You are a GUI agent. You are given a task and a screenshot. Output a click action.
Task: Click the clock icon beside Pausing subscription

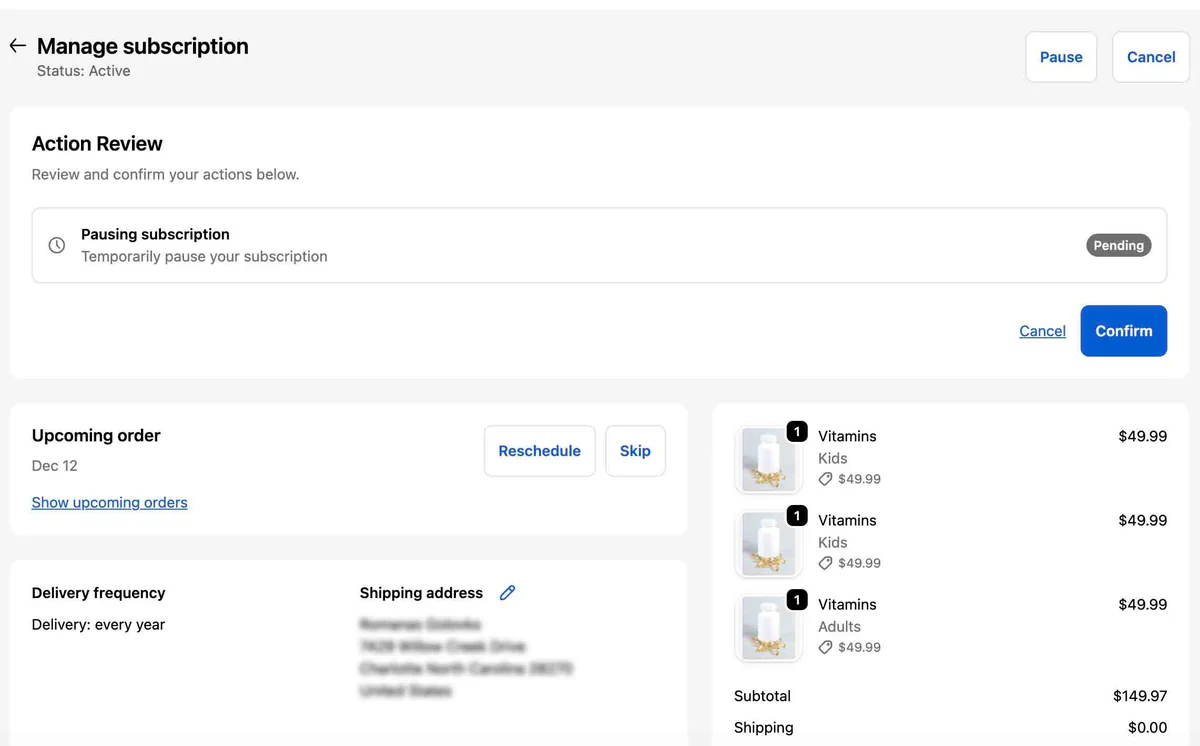[57, 245]
